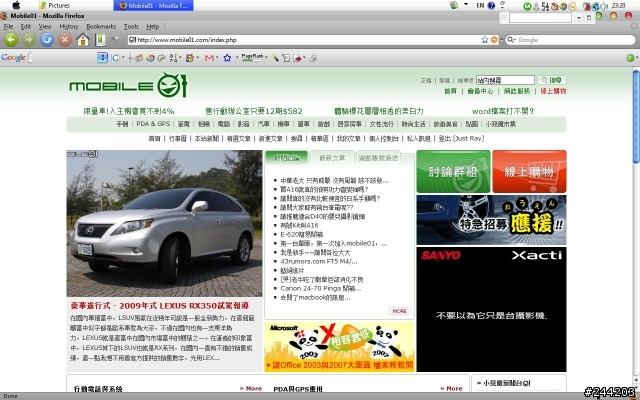
Task: Open the SANYO Xacti advertisement
Action: click(x=491, y=309)
